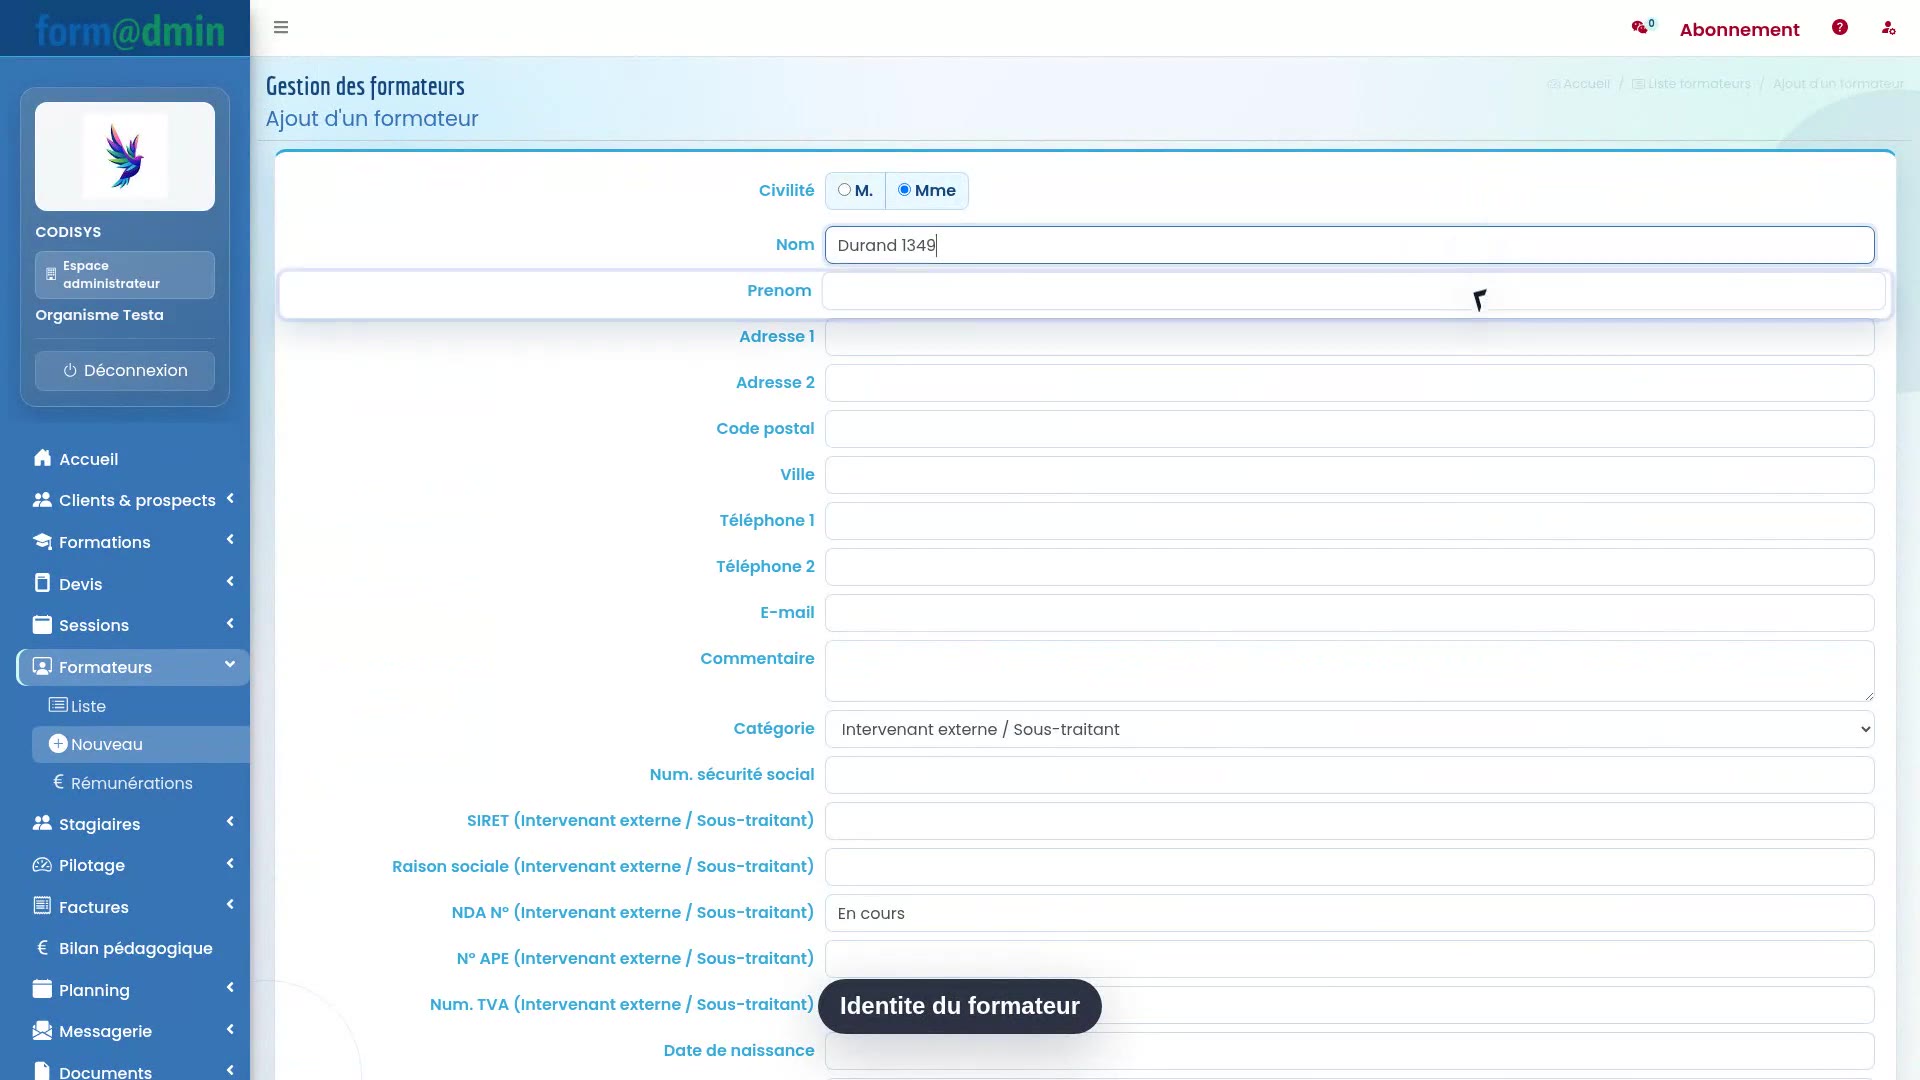Select the M. civility radio button
The image size is (1920, 1080).
click(844, 190)
